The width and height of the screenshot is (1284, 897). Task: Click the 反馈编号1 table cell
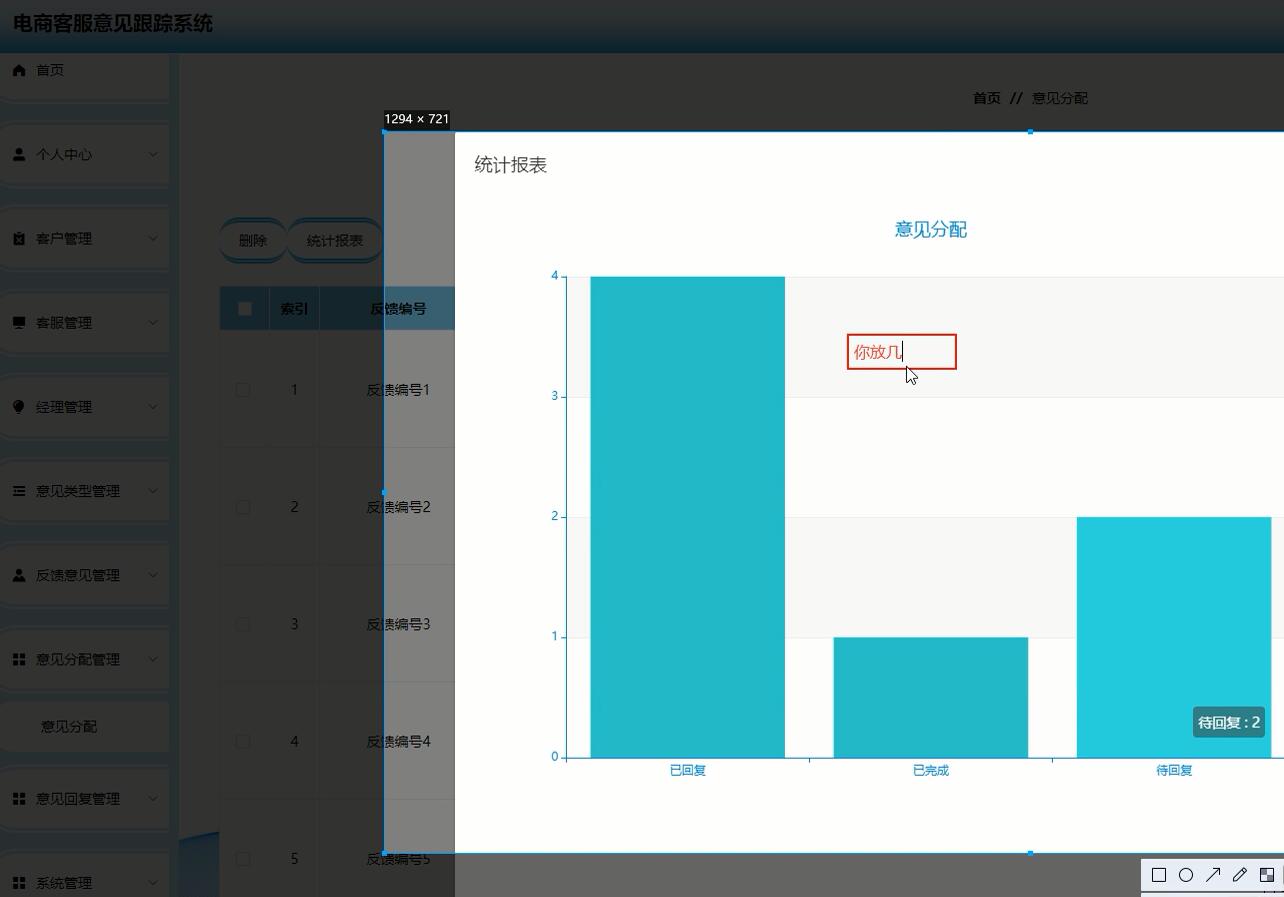[x=398, y=390]
